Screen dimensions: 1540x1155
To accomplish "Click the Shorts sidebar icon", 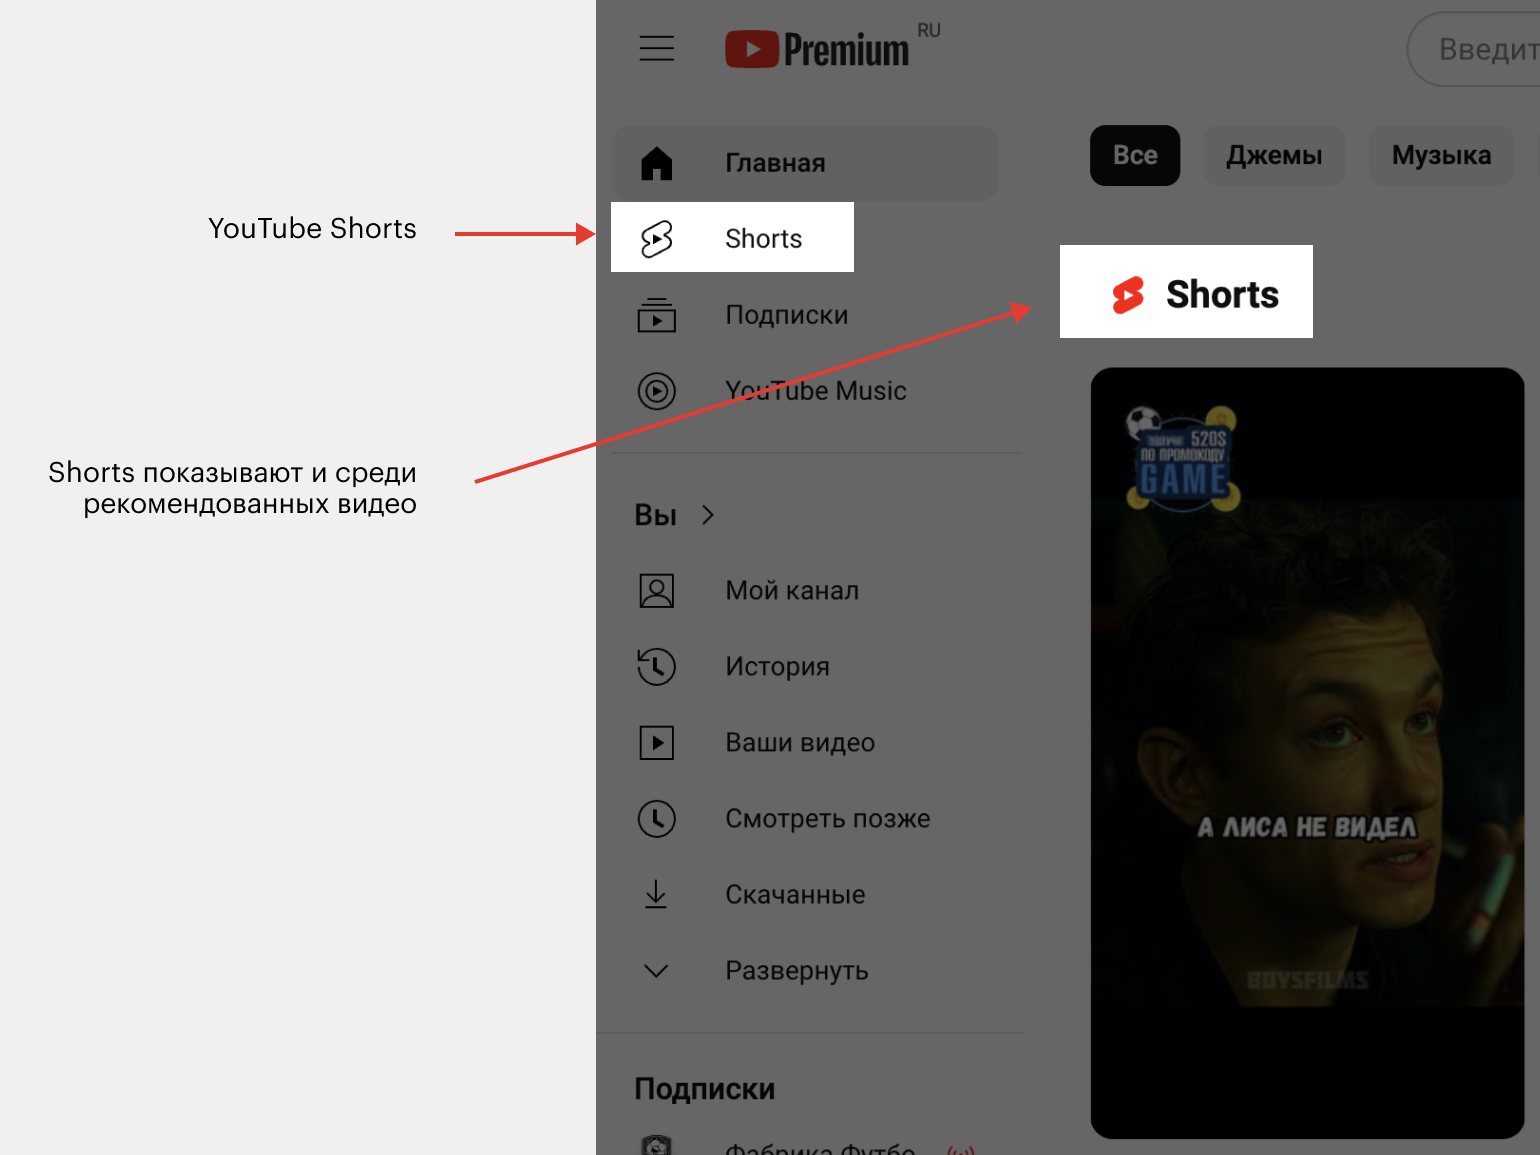I will (657, 239).
